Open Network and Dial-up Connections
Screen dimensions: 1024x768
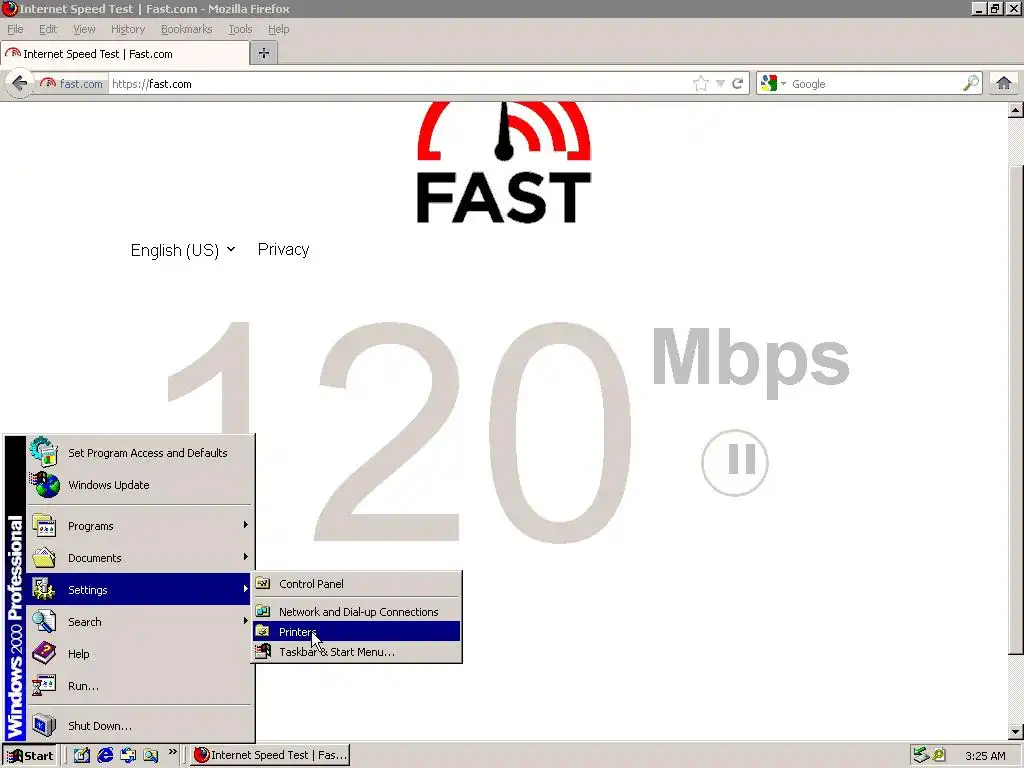[x=357, y=612]
